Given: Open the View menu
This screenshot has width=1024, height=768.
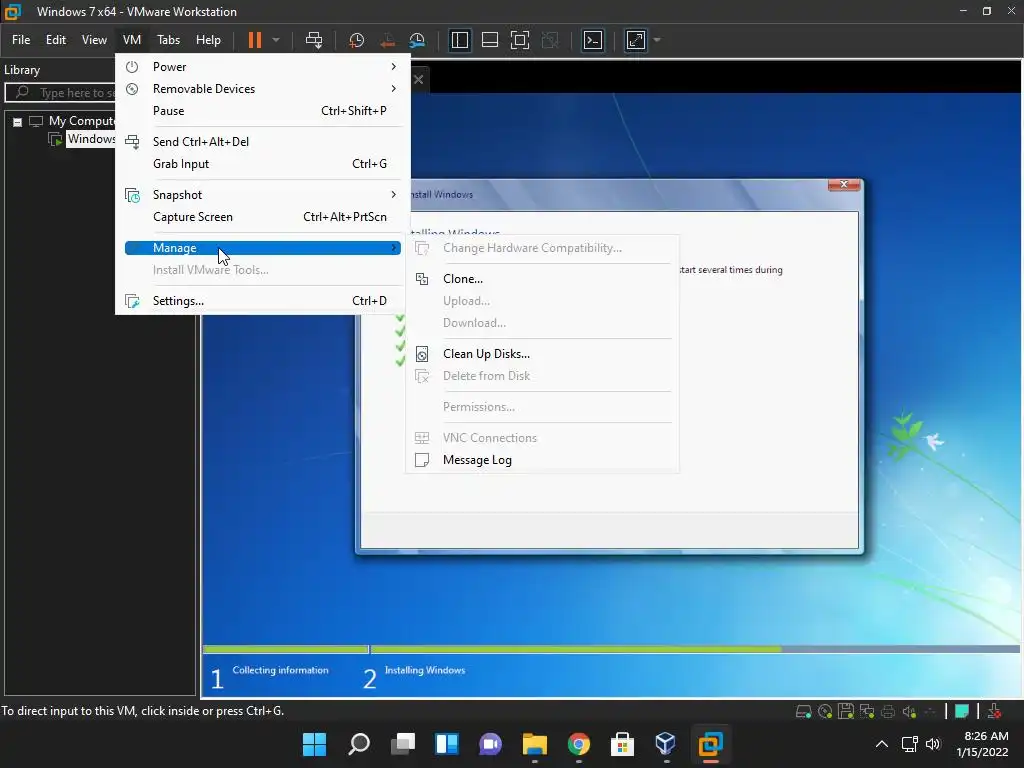Looking at the screenshot, I should [94, 40].
